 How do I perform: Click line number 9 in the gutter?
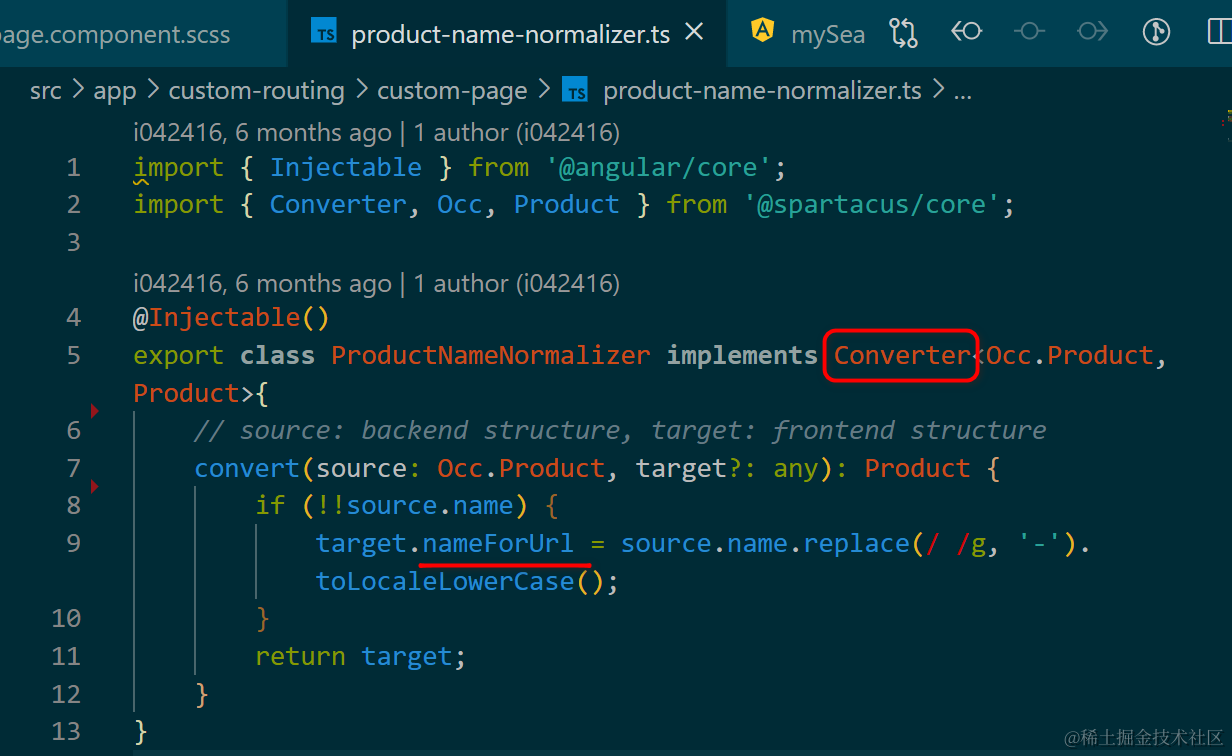coord(73,543)
